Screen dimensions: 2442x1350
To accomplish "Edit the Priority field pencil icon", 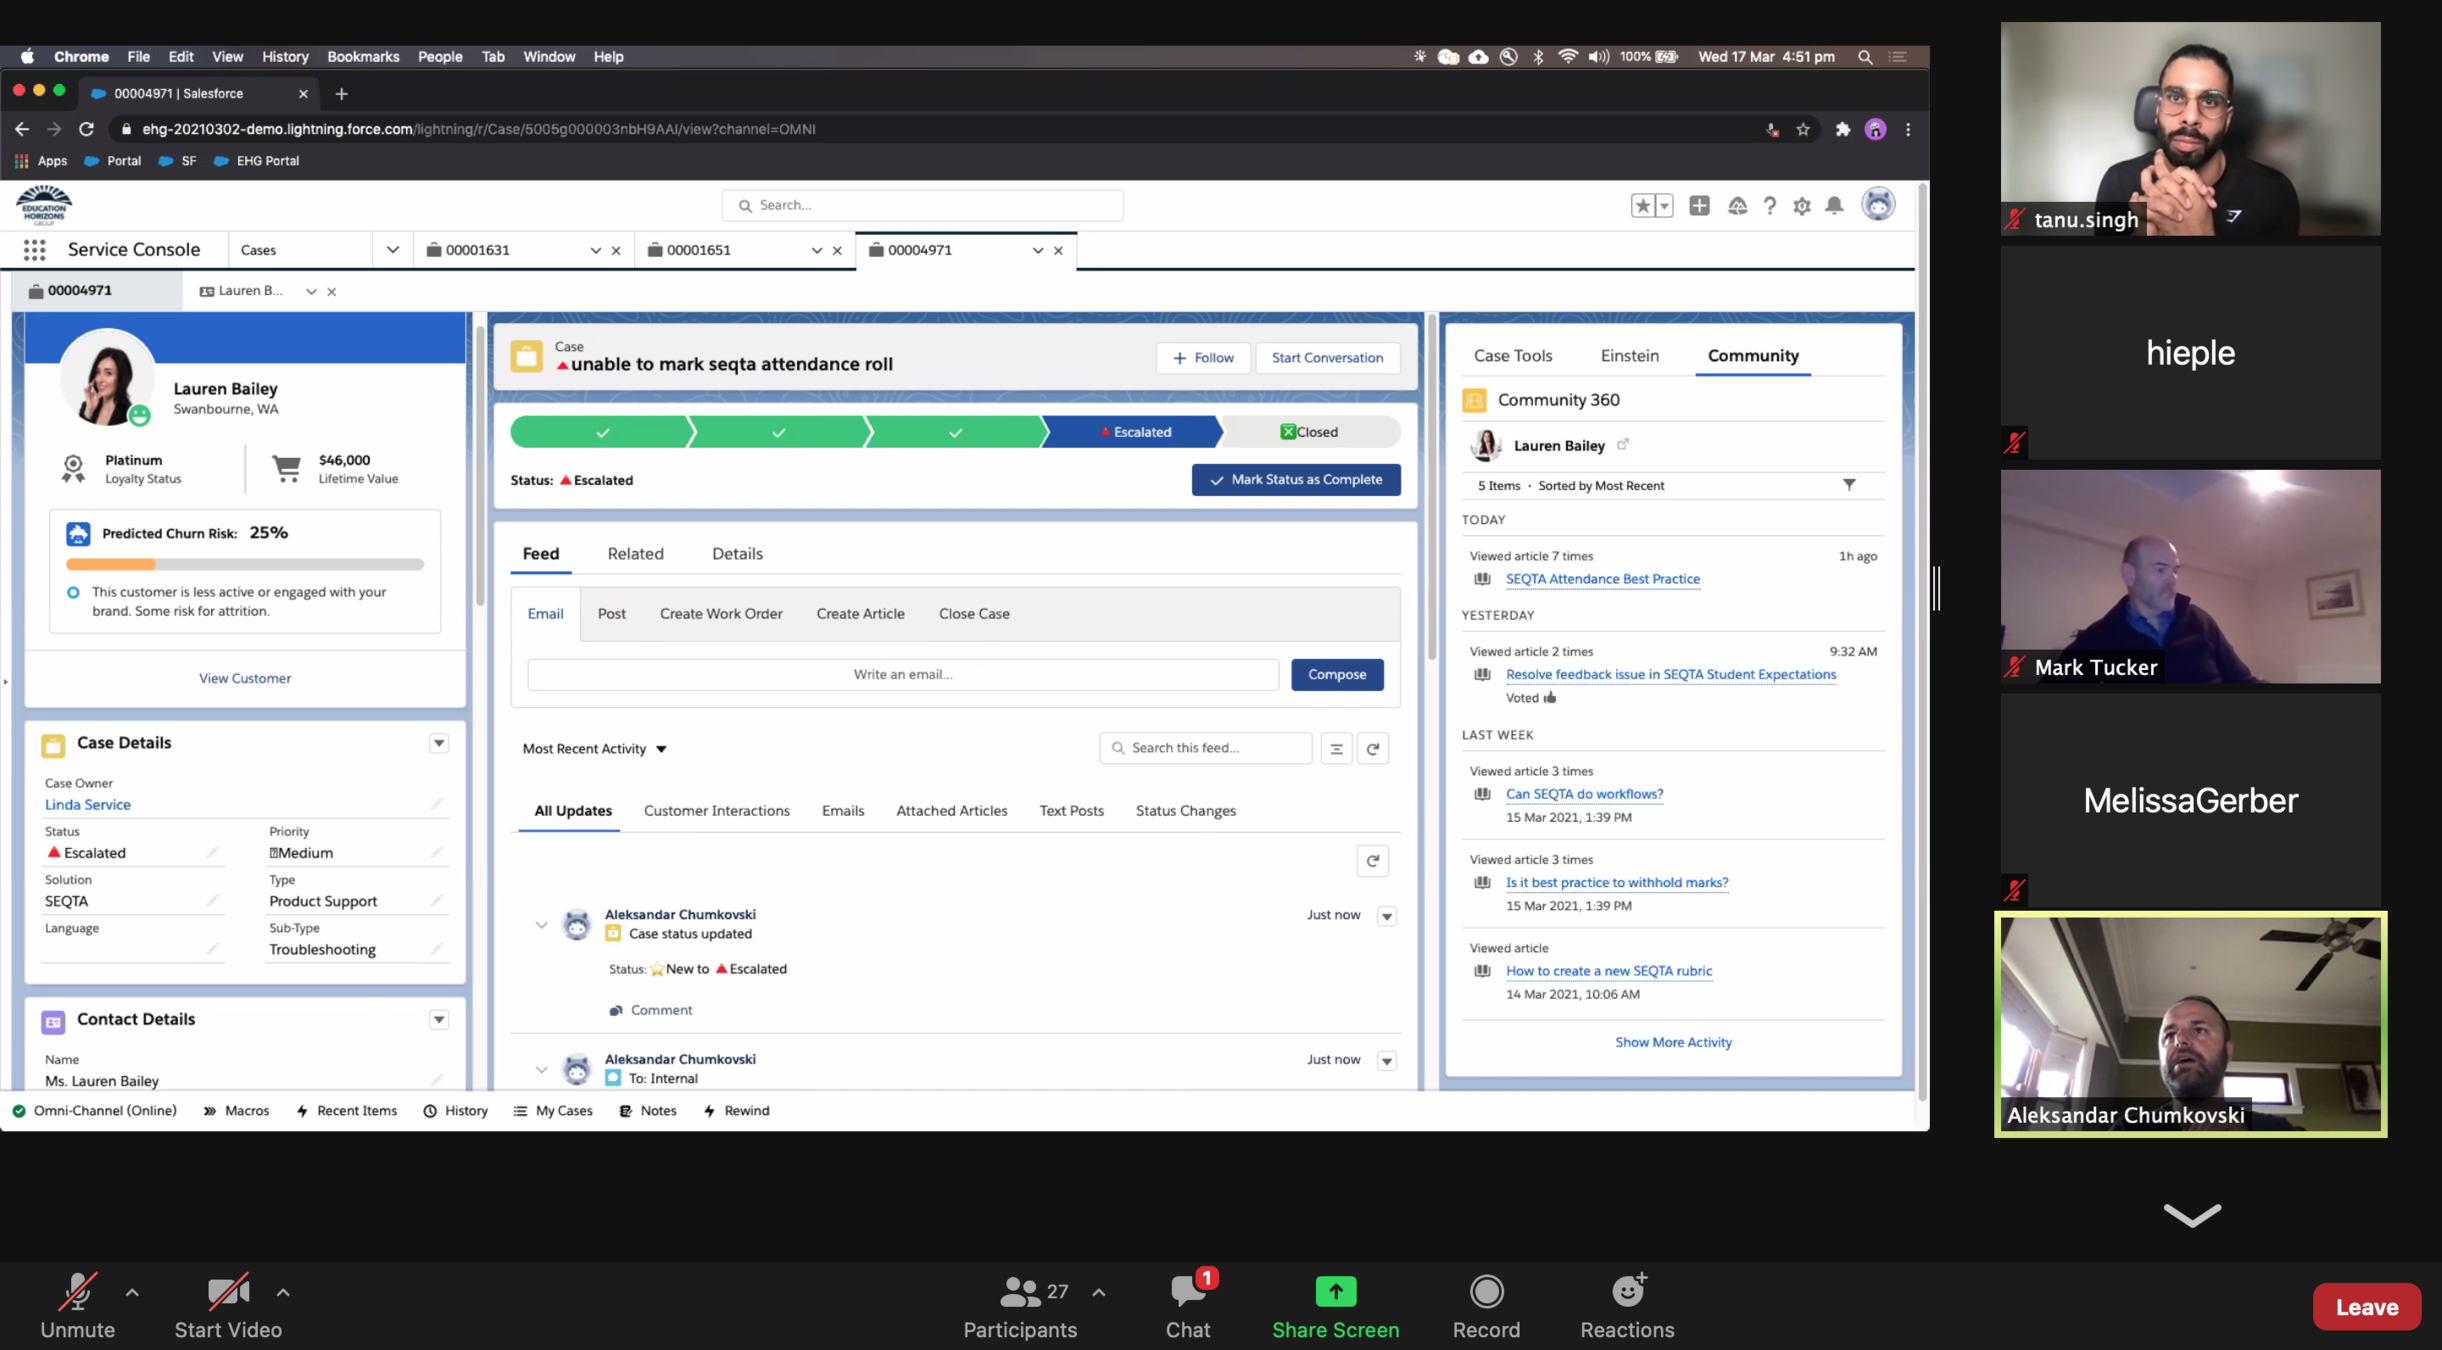I will point(437,853).
